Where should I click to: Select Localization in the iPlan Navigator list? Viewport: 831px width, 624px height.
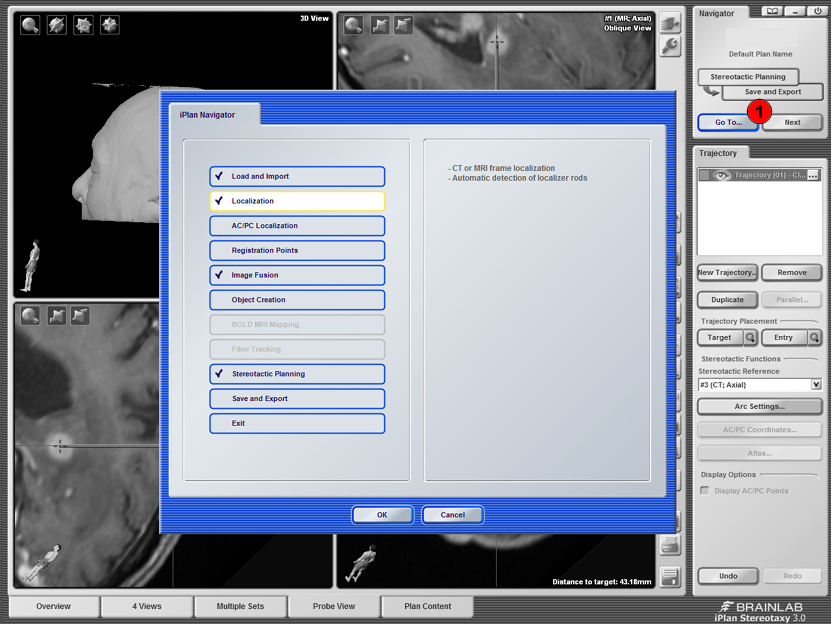pyautogui.click(x=297, y=201)
